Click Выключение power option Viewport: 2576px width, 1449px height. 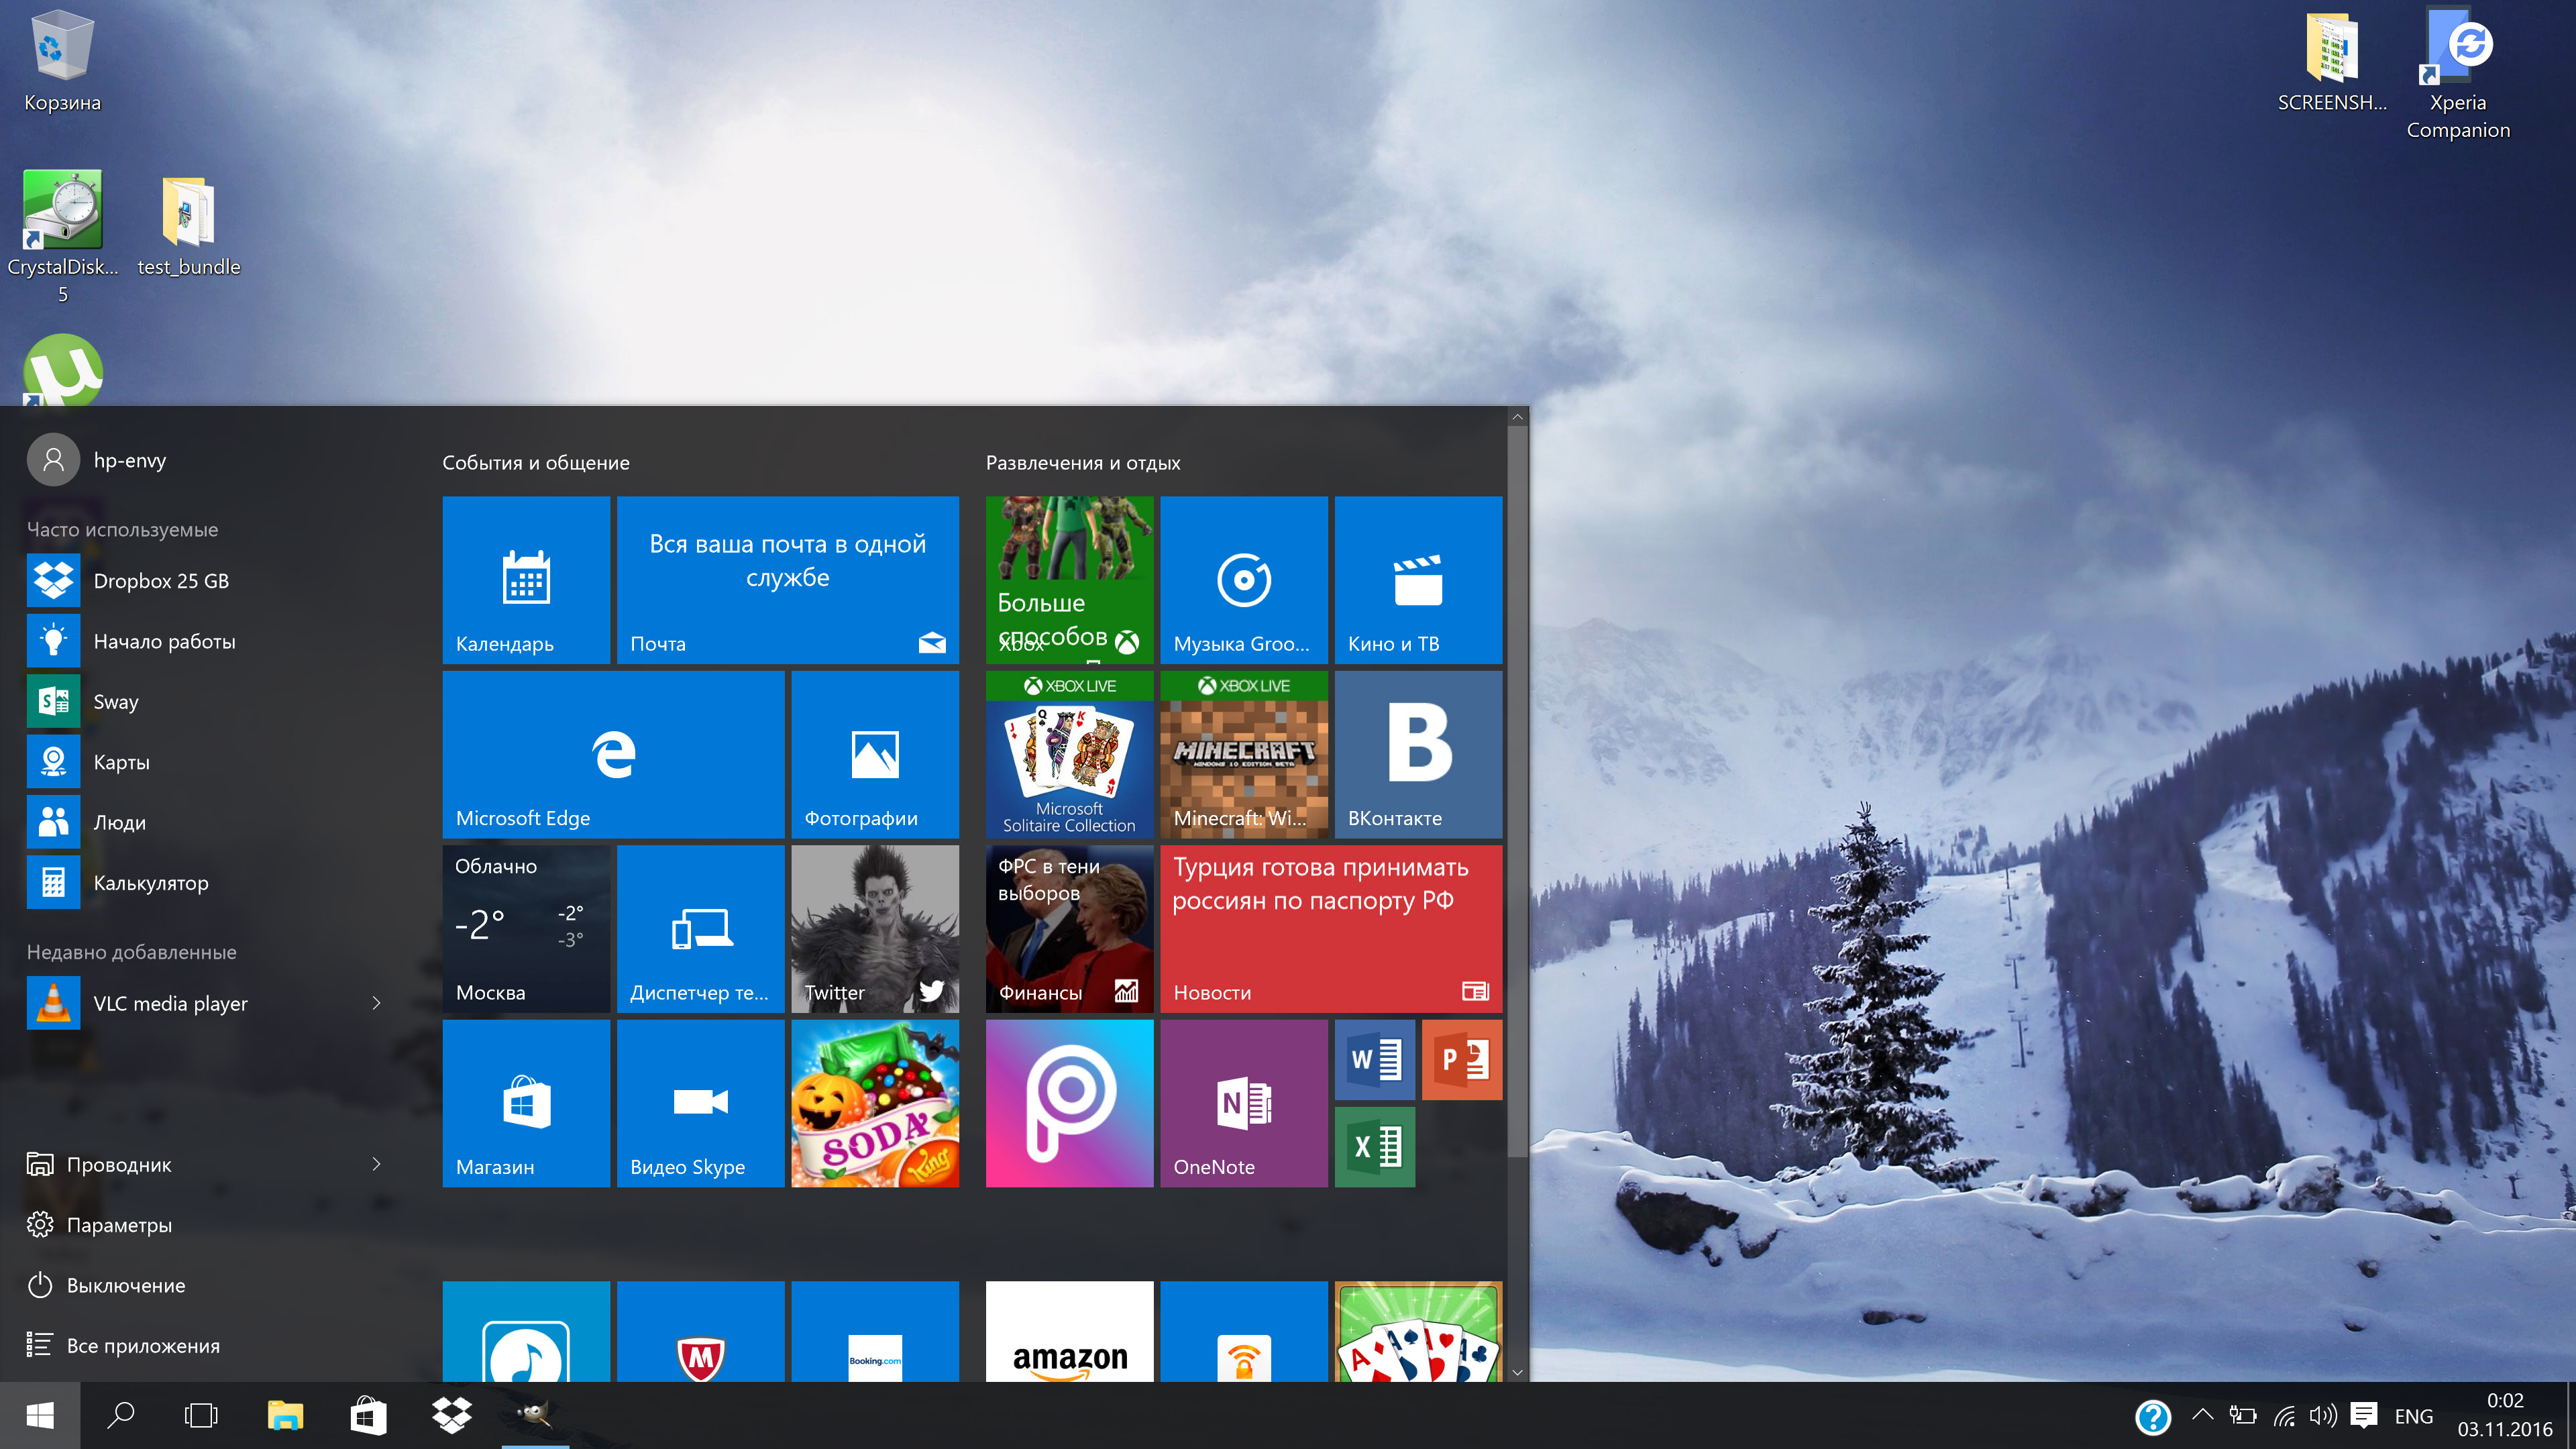[125, 1285]
